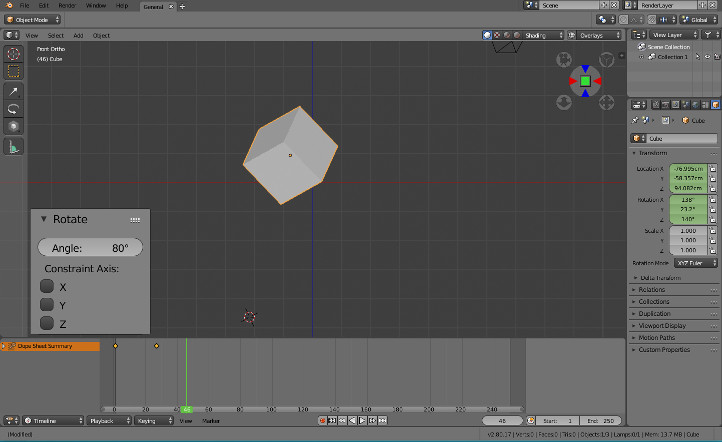722x442 pixels.
Task: Click perspective/ortho toggle gizmo icon
Action: 606,59
